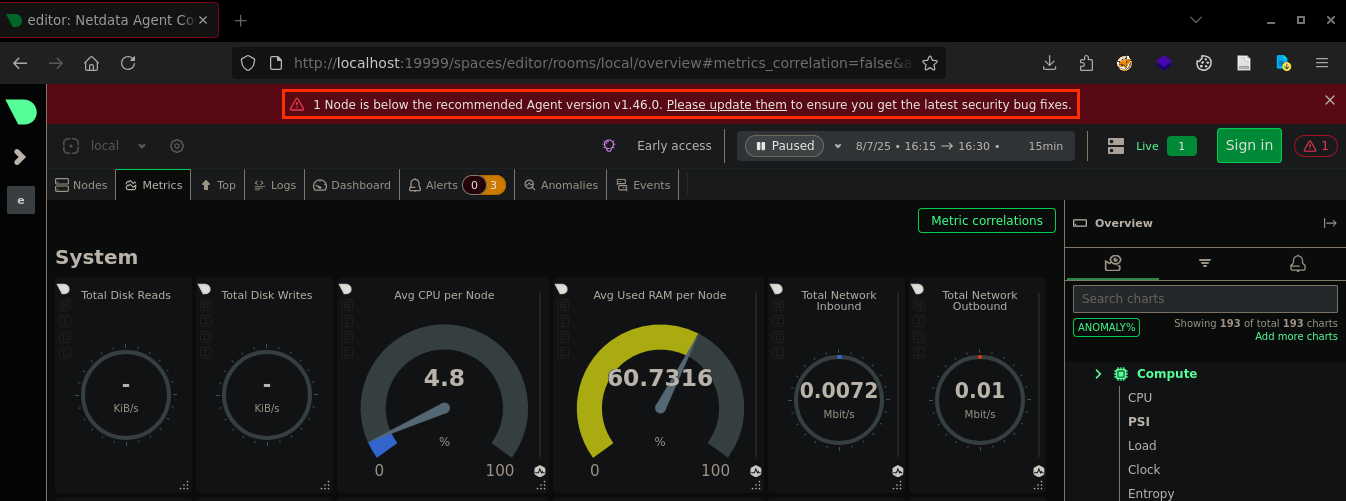Screen dimensions: 1346x501
Task: Open the Events tab
Action: click(x=643, y=185)
